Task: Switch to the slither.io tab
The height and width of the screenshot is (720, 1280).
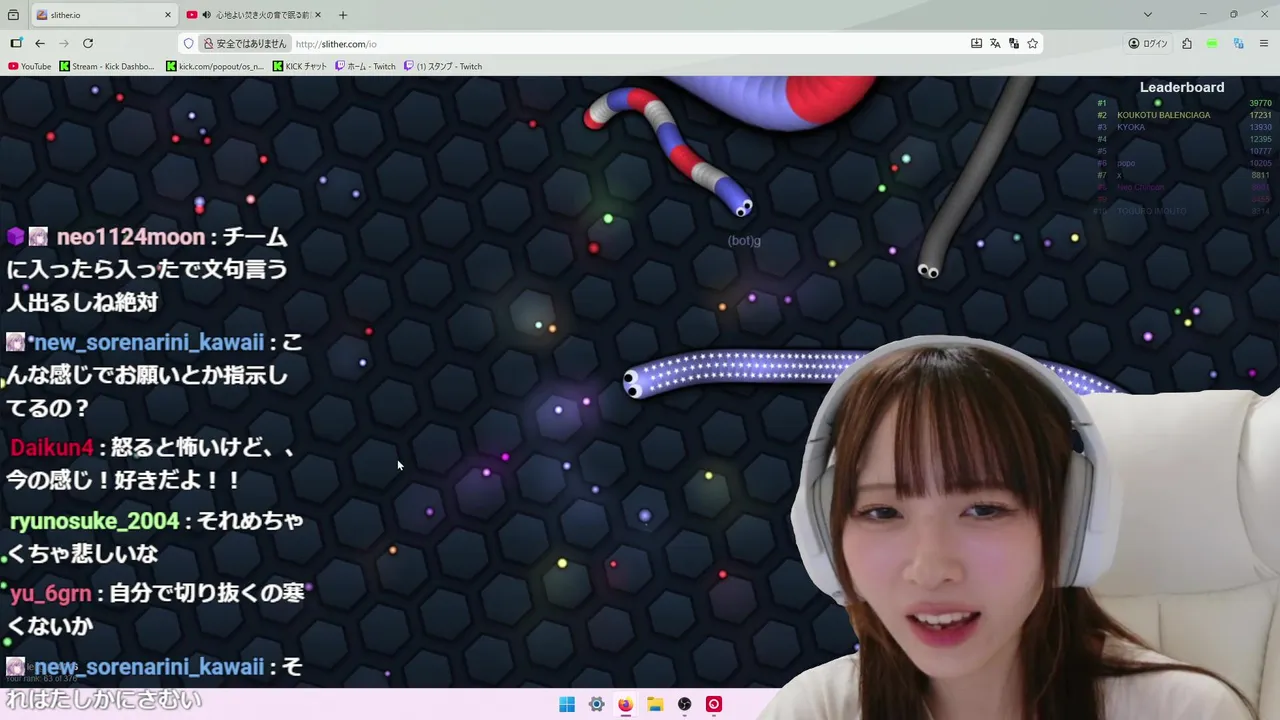Action: [x=103, y=15]
